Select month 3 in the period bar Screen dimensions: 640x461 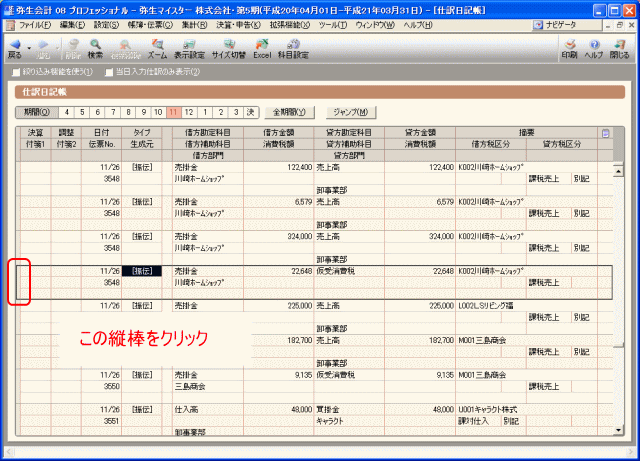tap(236, 112)
